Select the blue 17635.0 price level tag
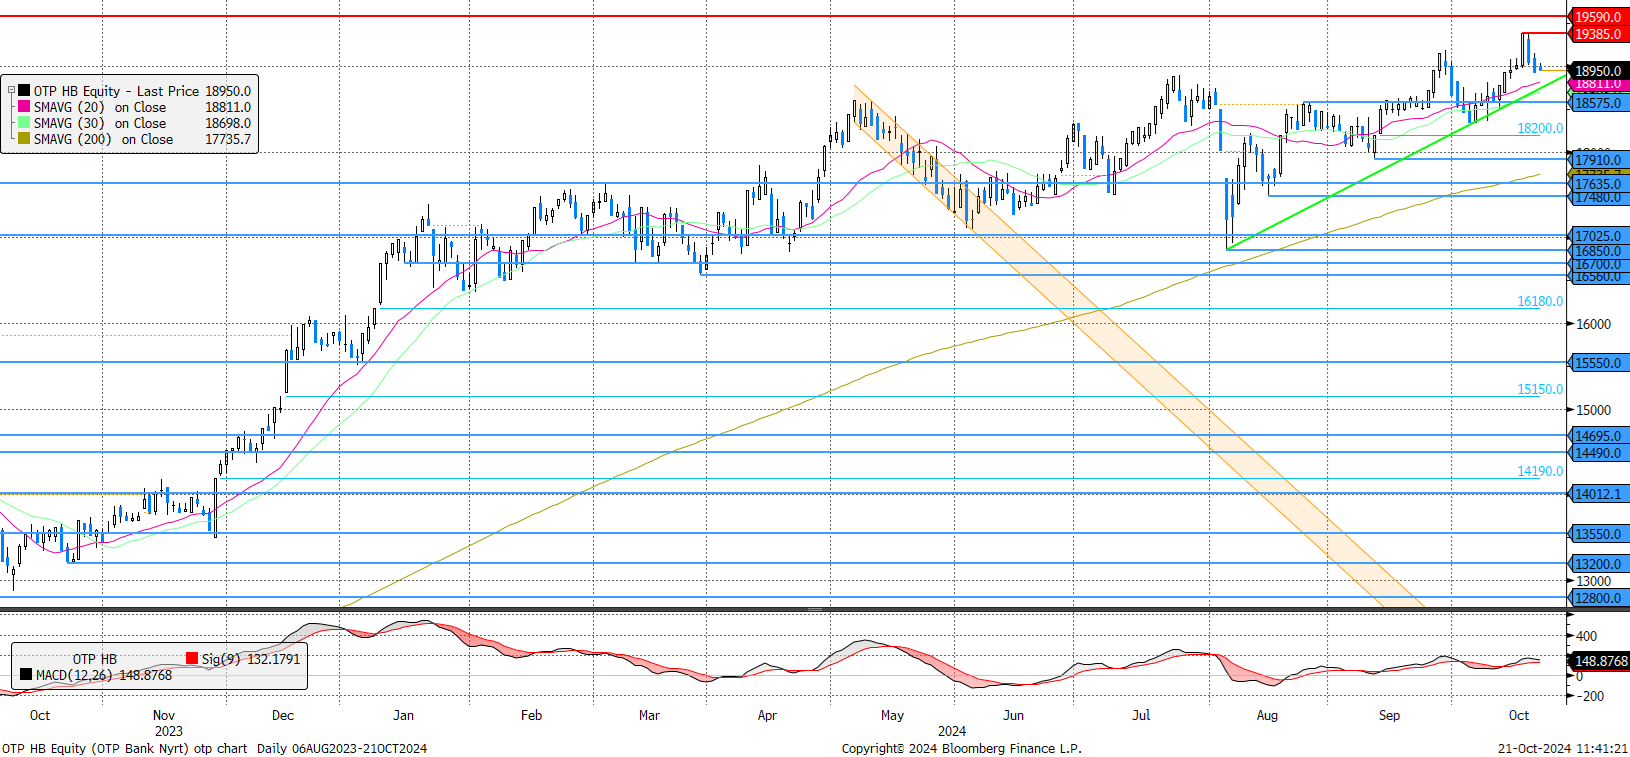Viewport: 1630px width, 757px height. pyautogui.click(x=1598, y=184)
